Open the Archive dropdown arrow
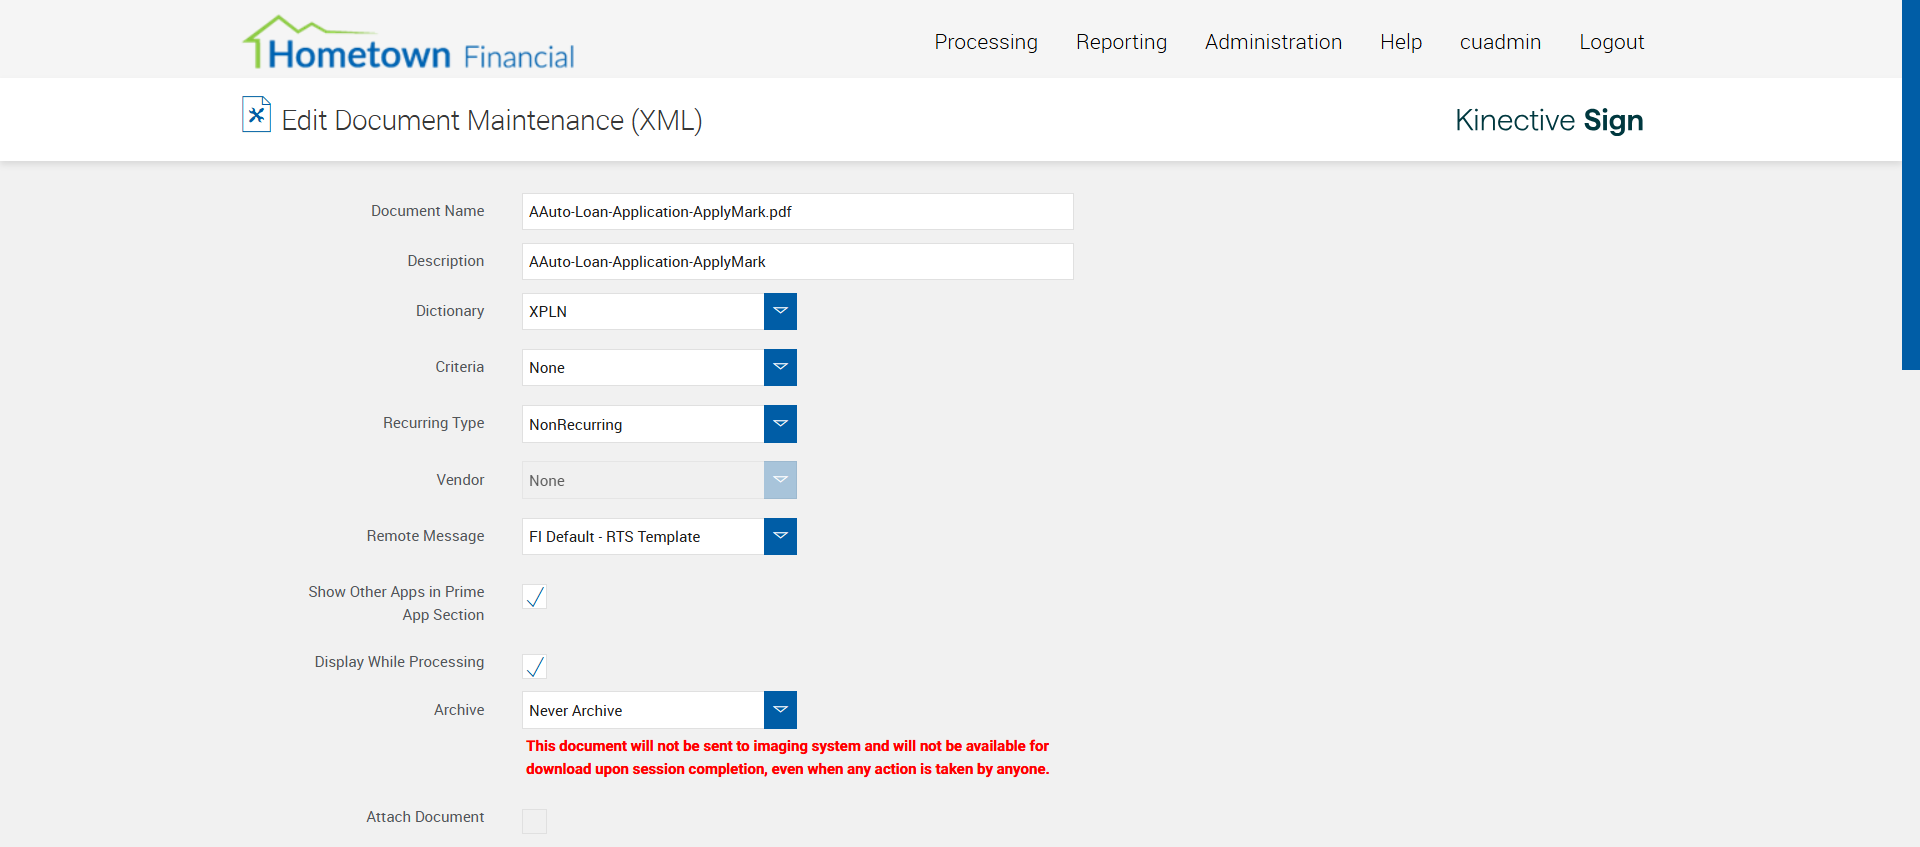The height and width of the screenshot is (847, 1920). click(x=780, y=710)
